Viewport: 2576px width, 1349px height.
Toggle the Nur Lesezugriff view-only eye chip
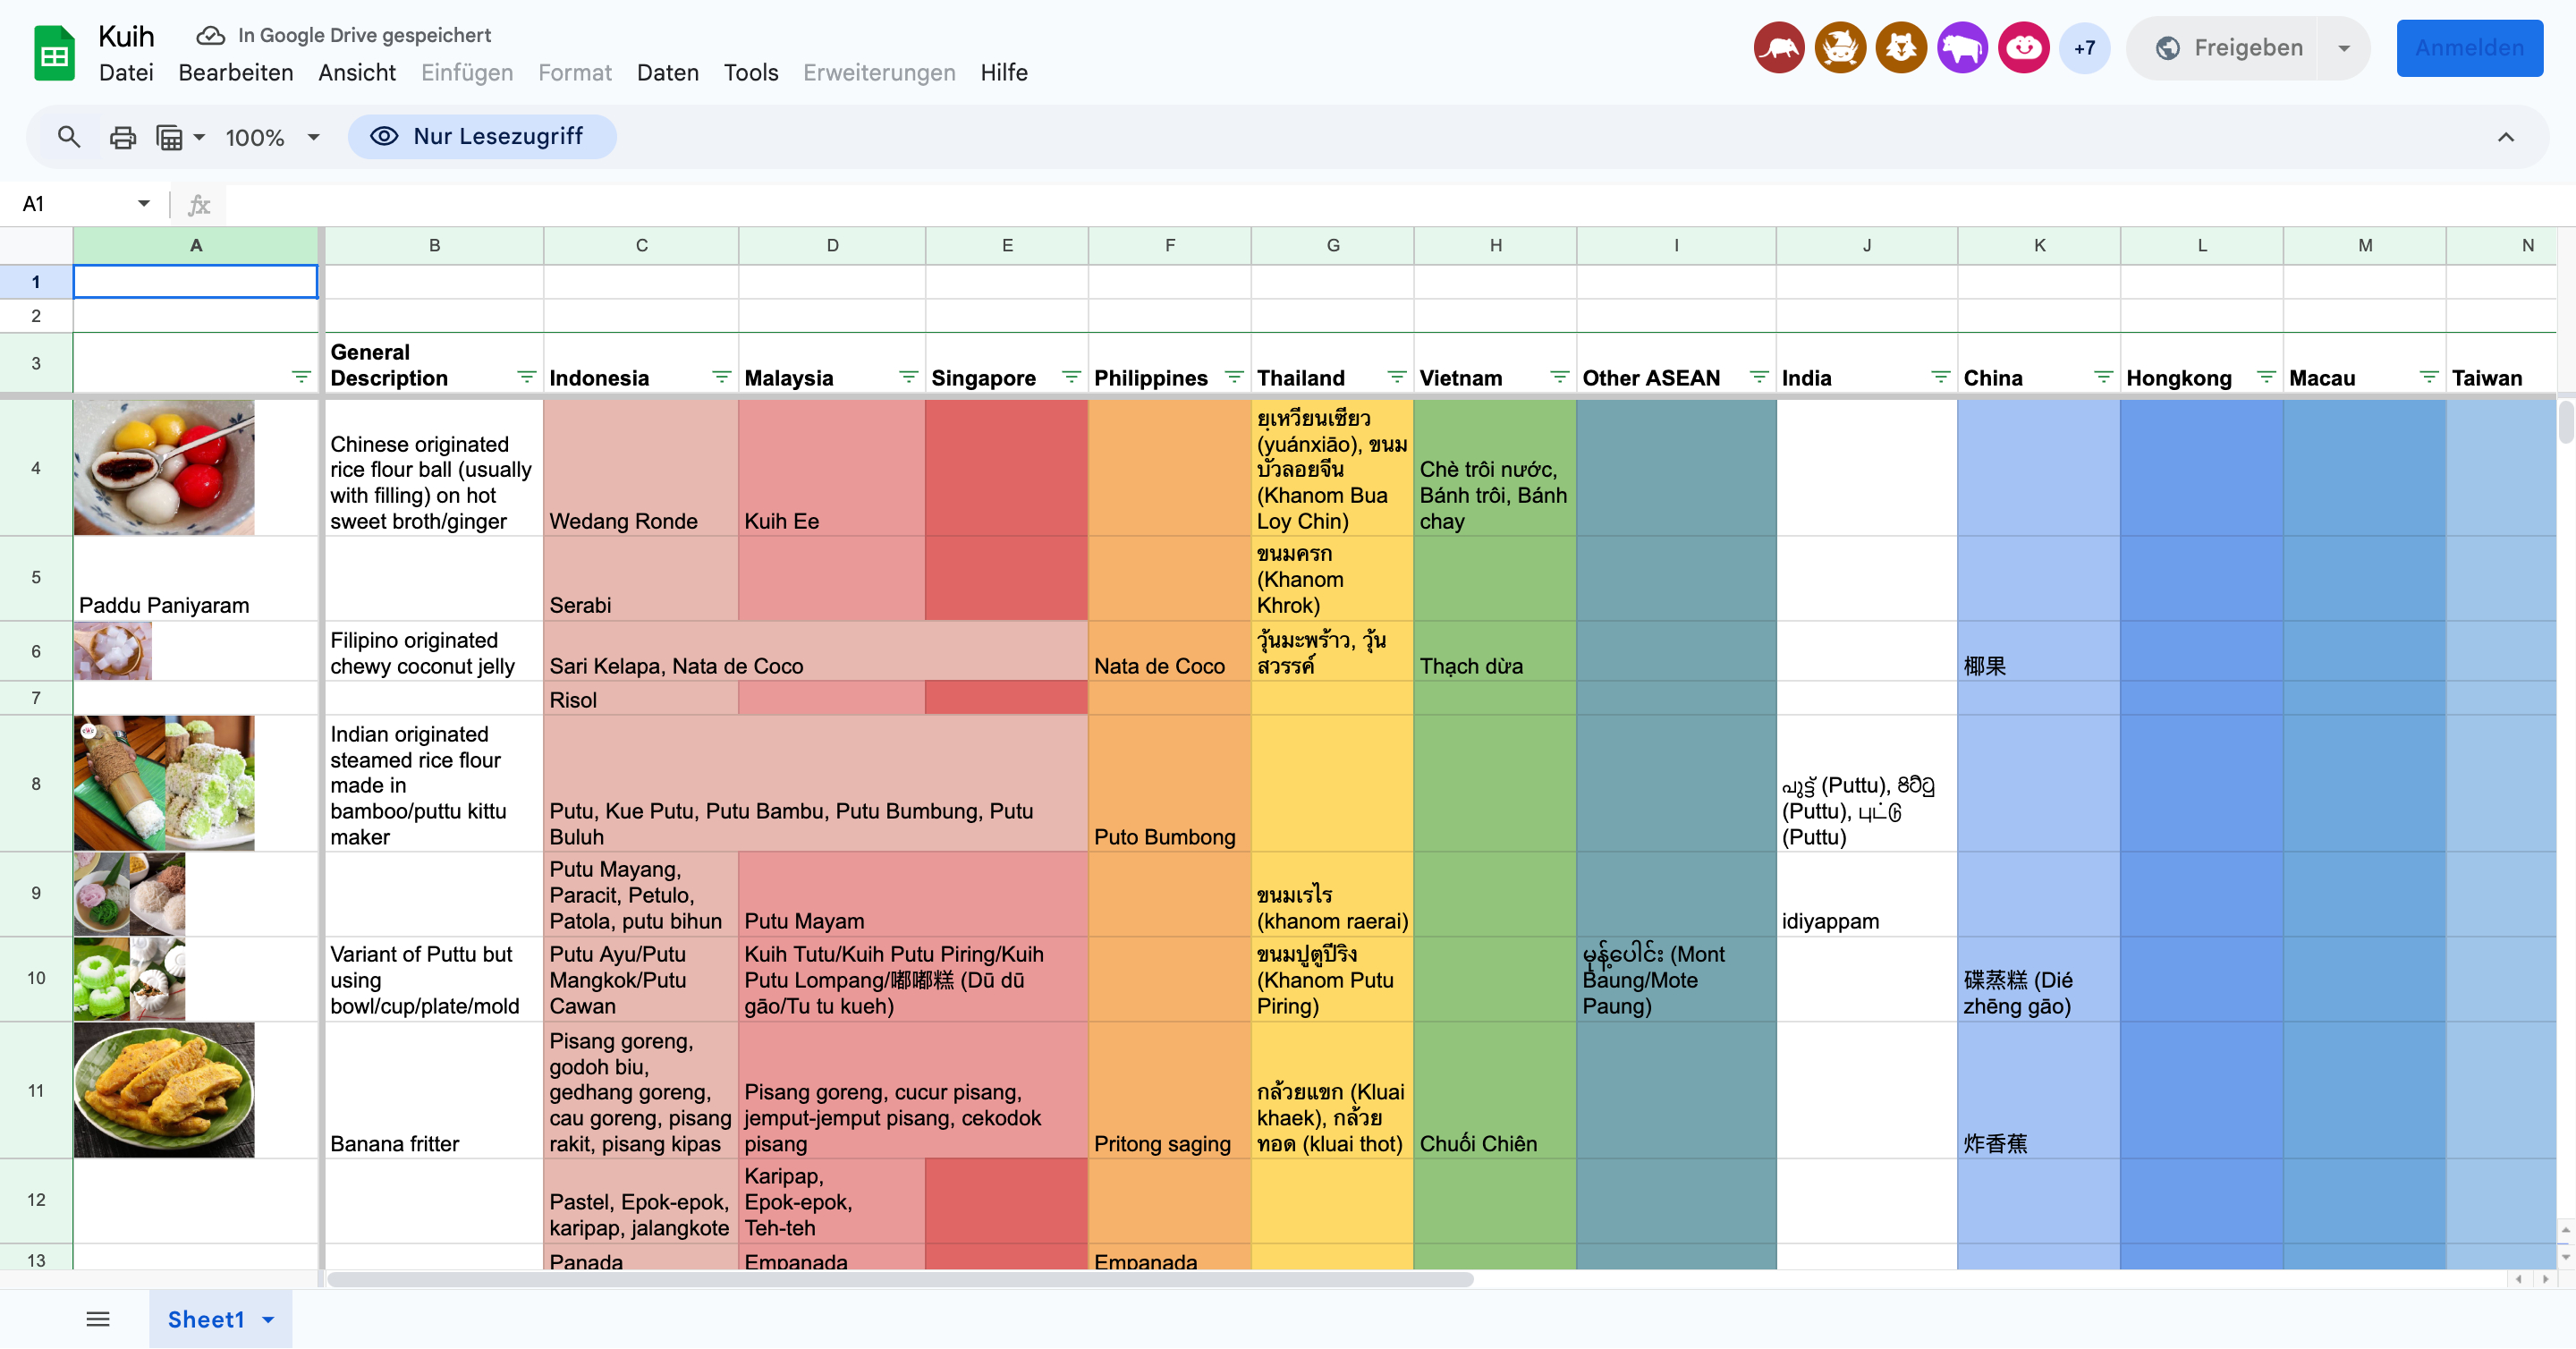pos(481,137)
